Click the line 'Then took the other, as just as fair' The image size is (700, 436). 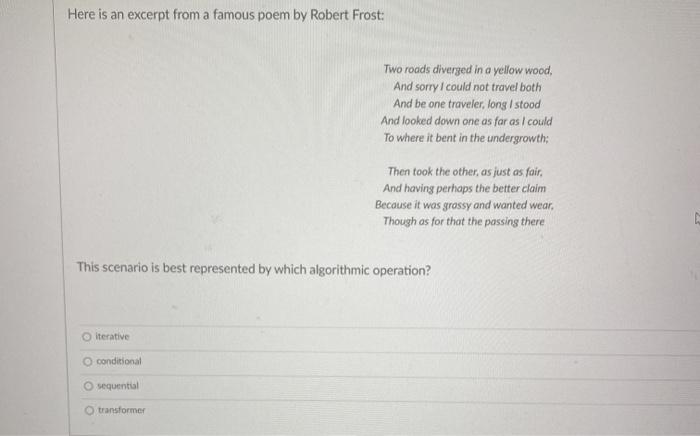pos(465,172)
